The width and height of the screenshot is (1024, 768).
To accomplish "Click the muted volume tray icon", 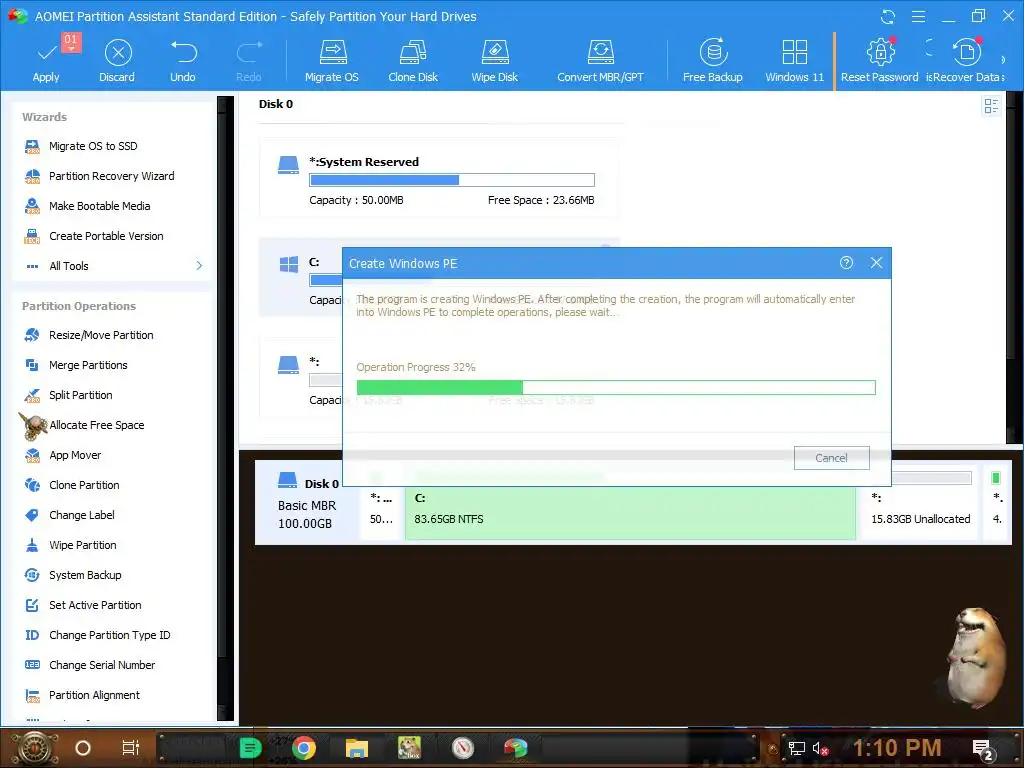I will 820,748.
